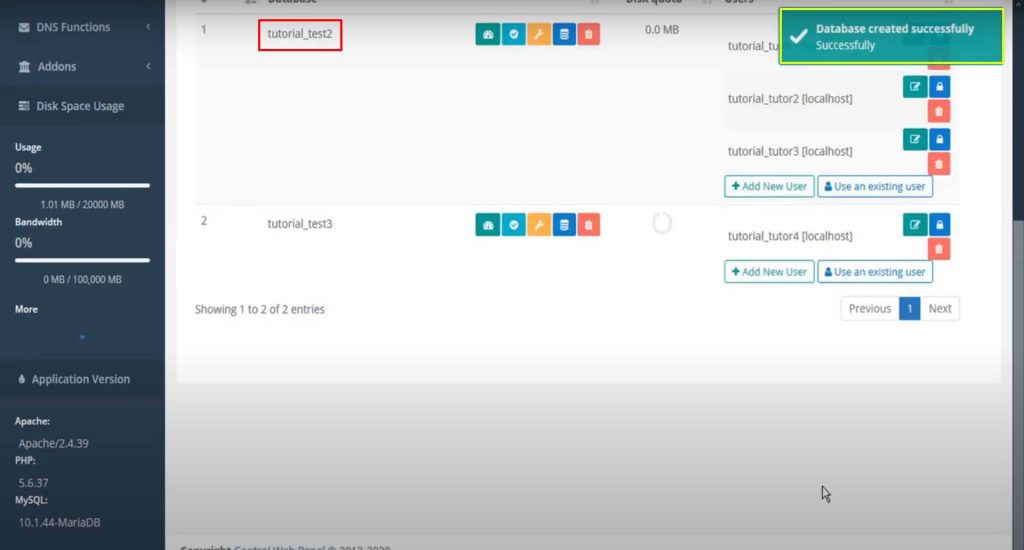
Task: Open the DNS Functions sidebar menu
Action: point(82,27)
